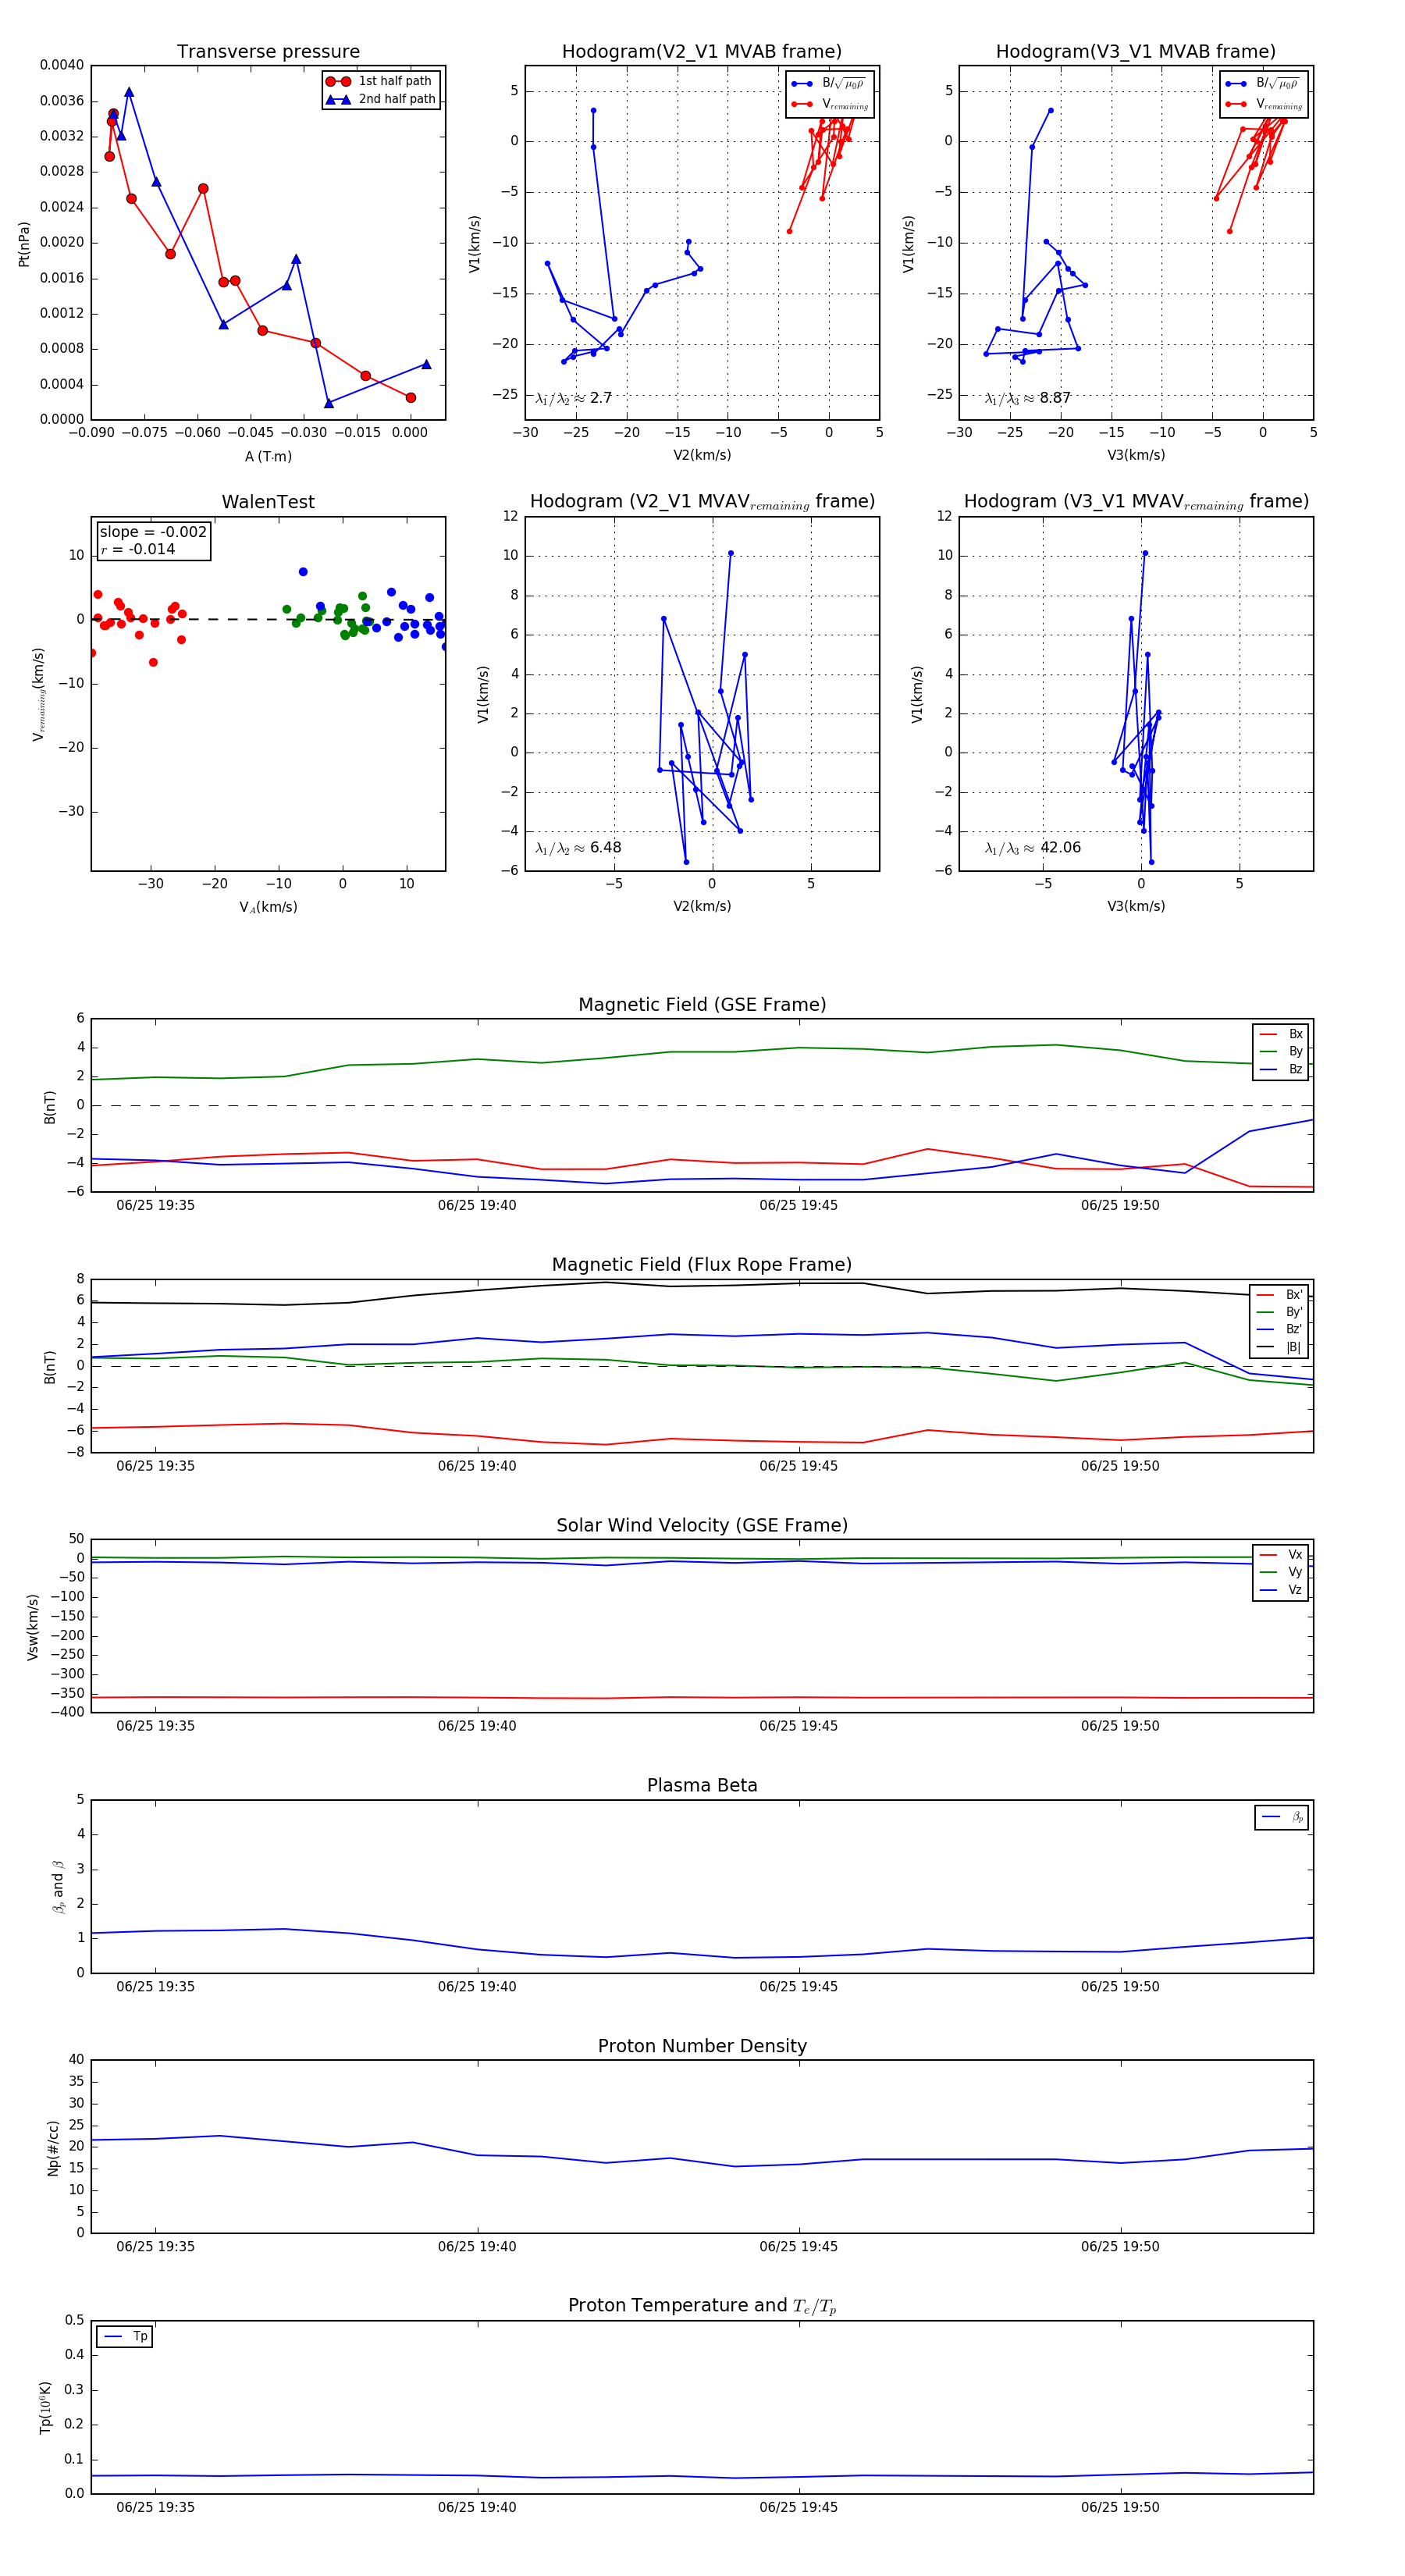Select V_remaining legend entry in V2_V1 MVAB hodogram

(830, 104)
